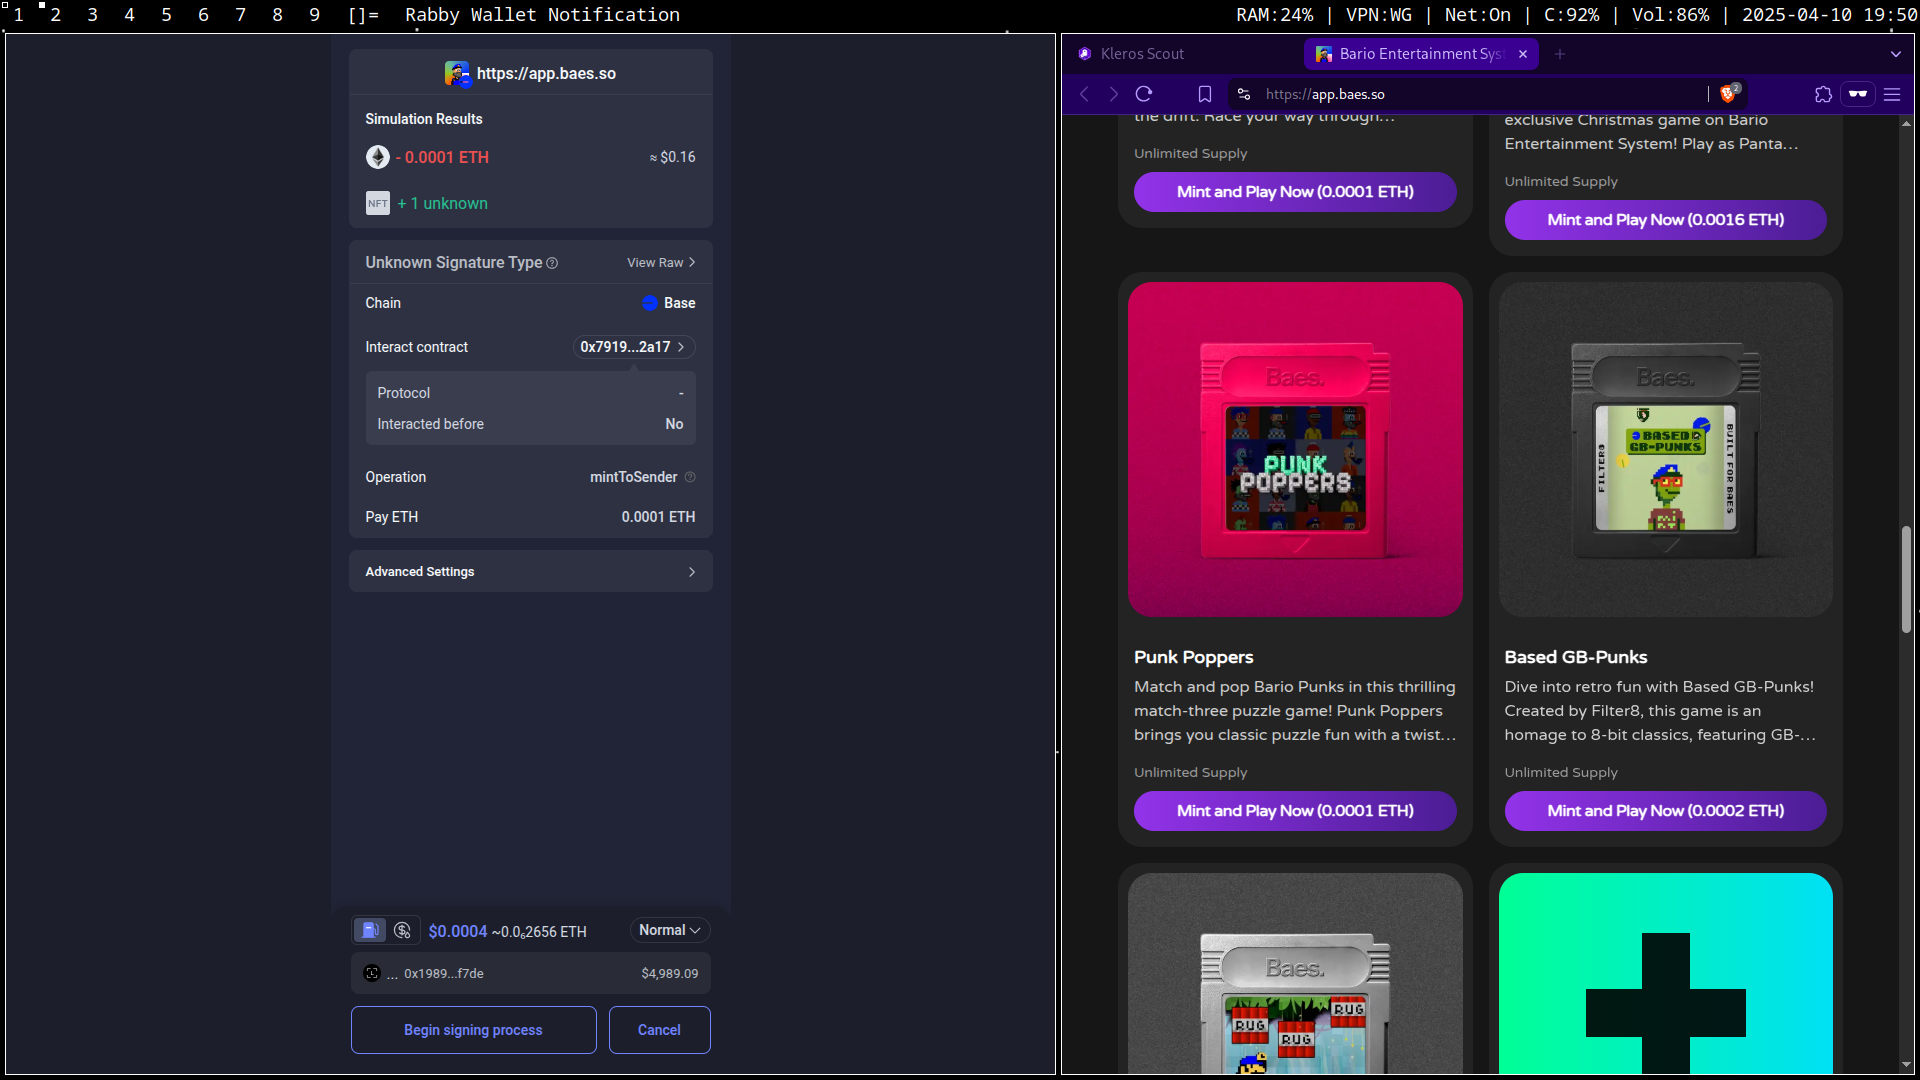Click the baes.so site favicon in wallet header

[457, 73]
